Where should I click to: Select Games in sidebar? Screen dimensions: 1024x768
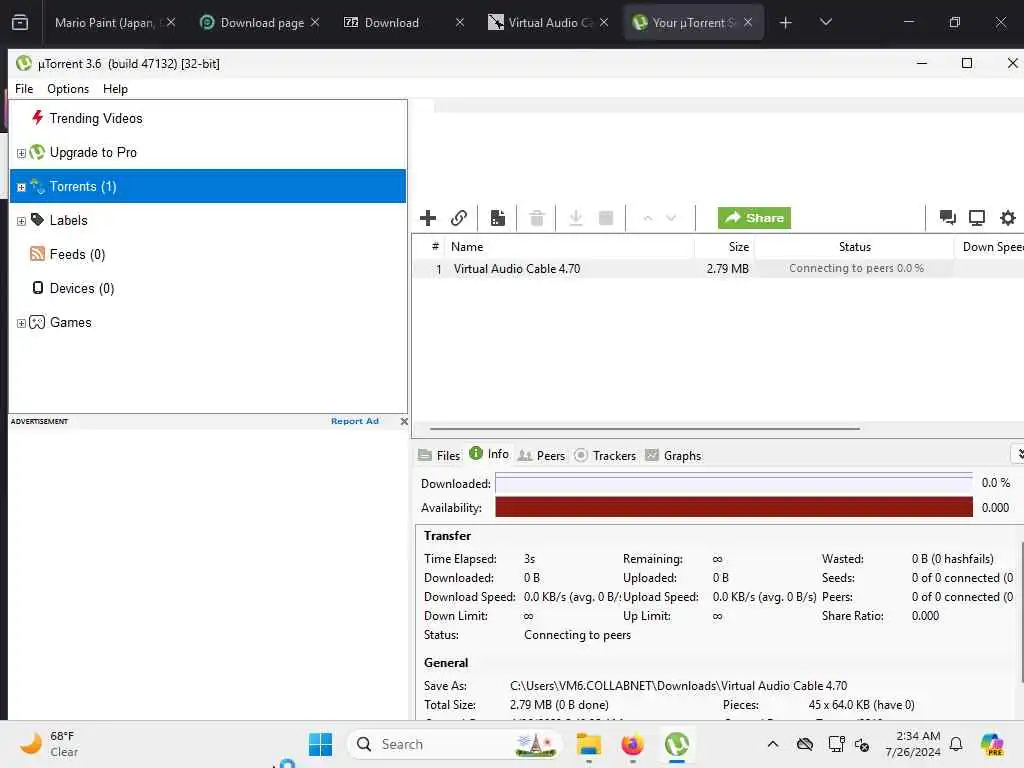click(71, 322)
